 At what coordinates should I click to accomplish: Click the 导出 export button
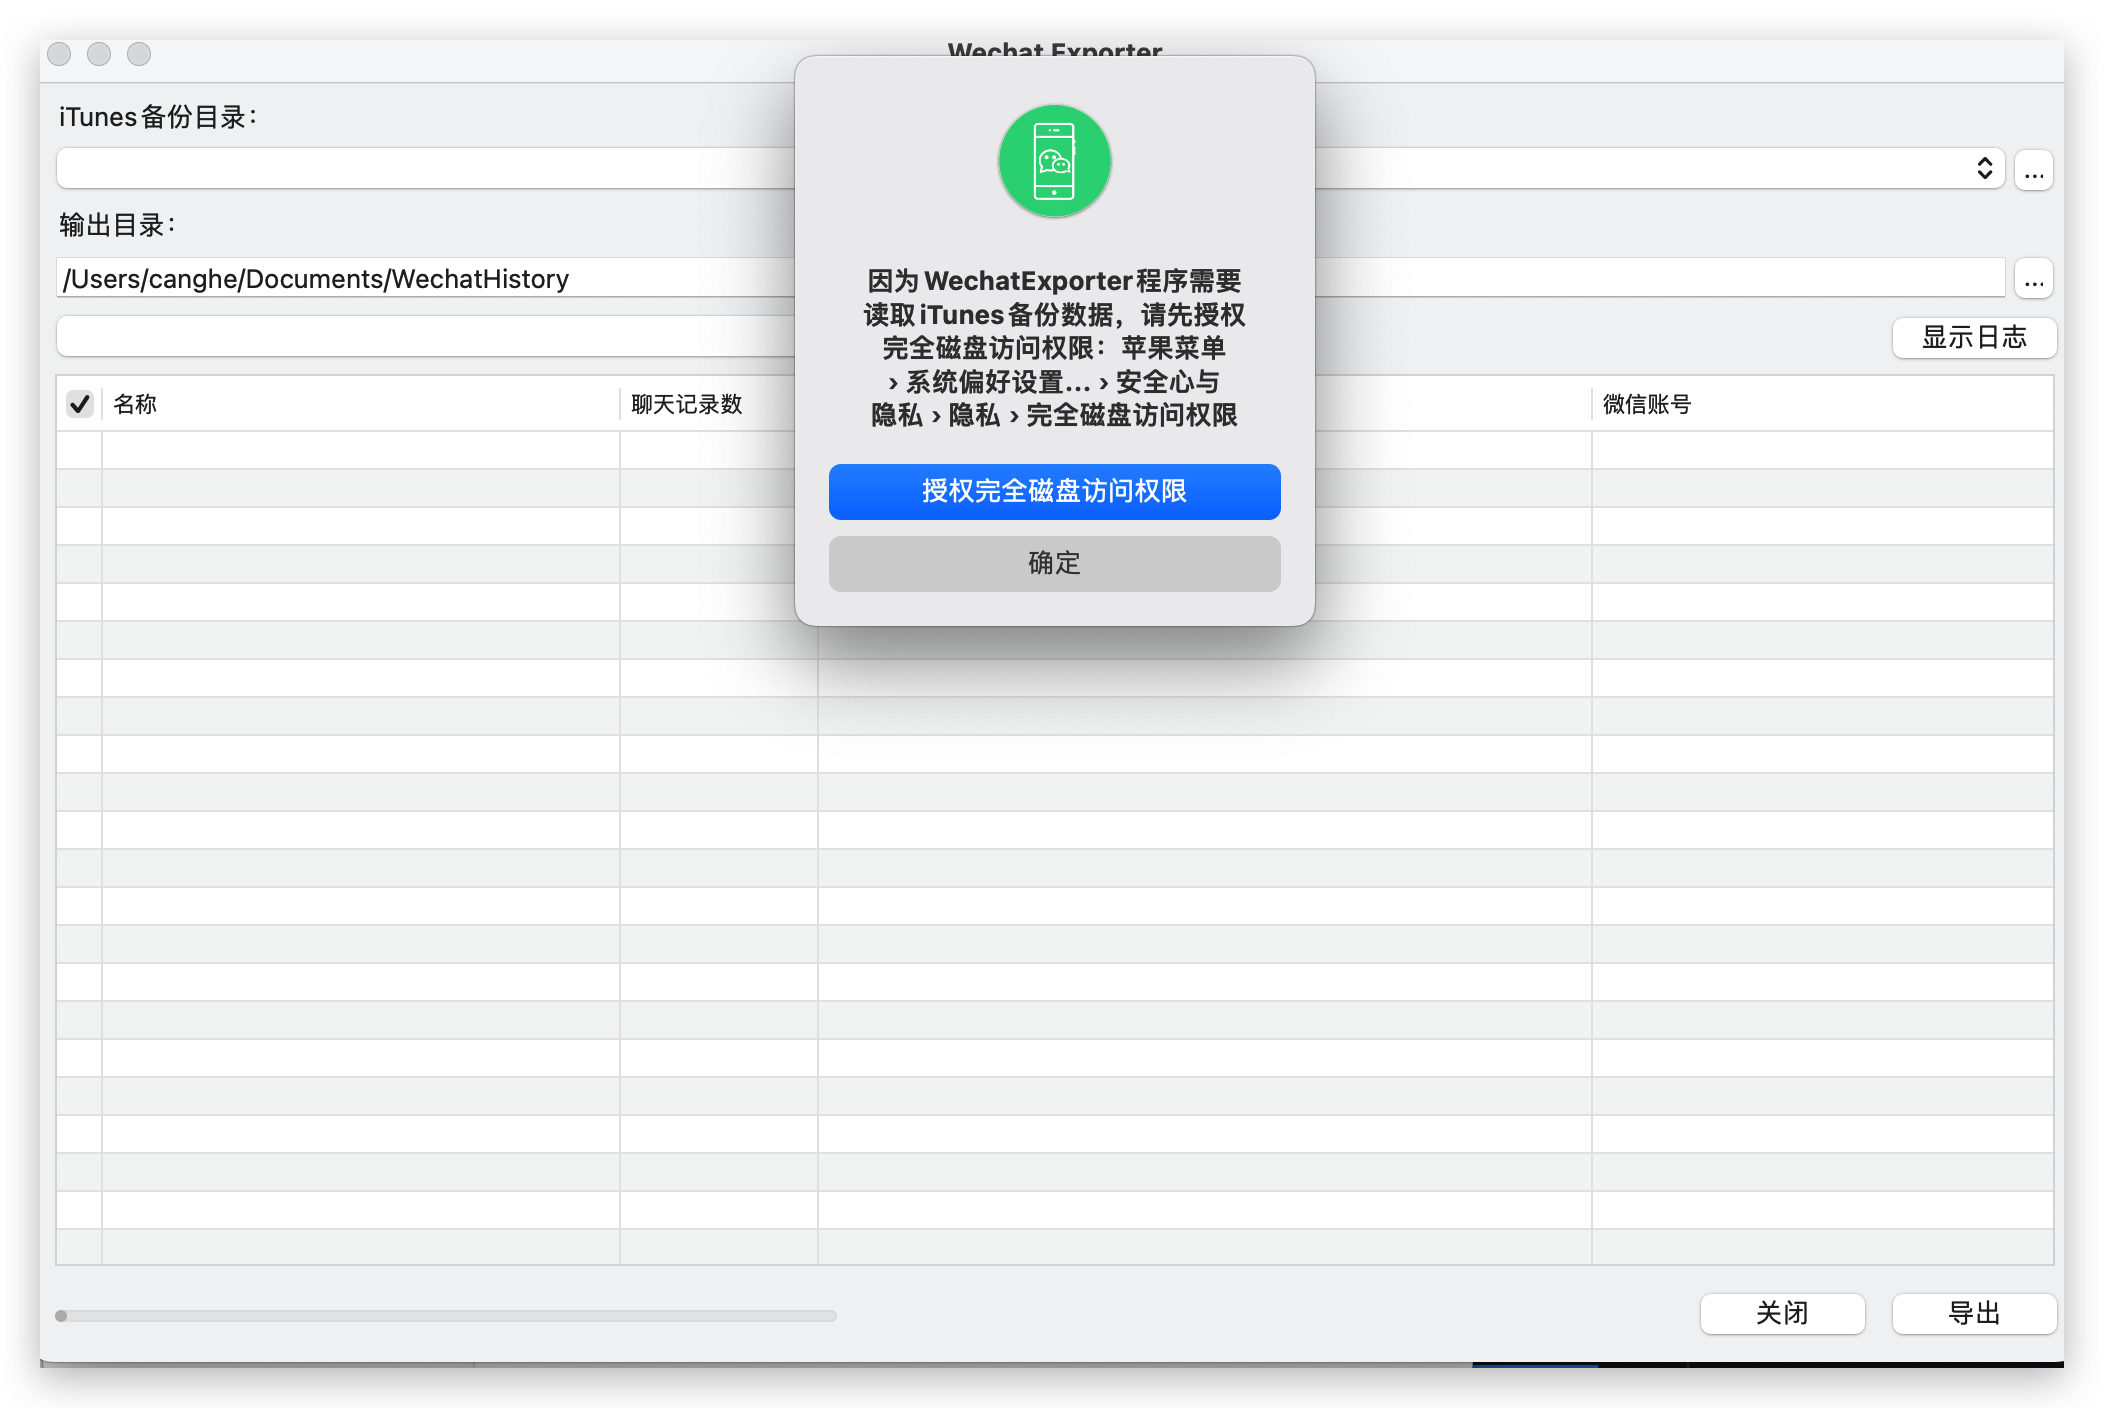1973,1313
